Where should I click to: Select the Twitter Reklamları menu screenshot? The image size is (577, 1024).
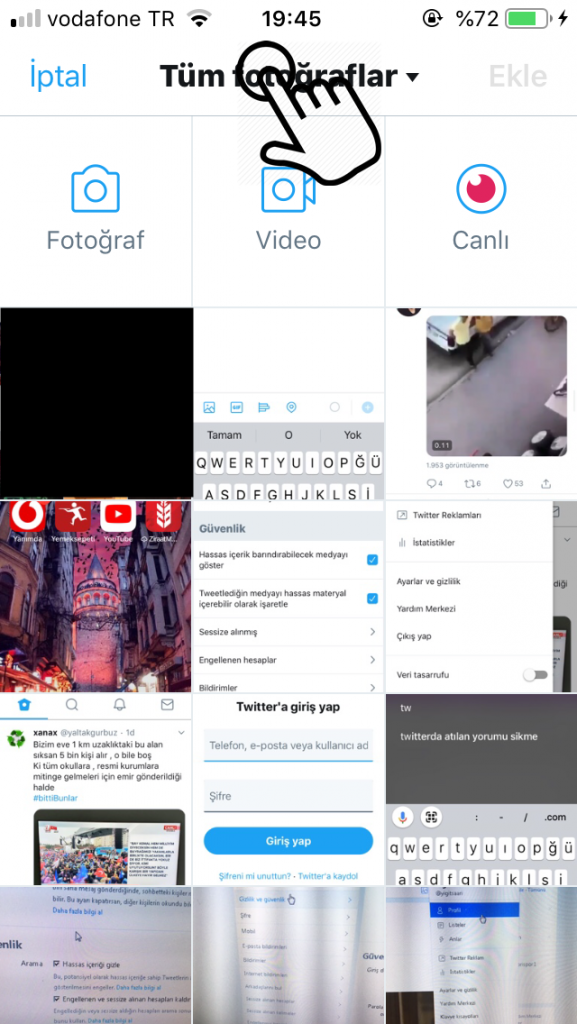[482, 596]
